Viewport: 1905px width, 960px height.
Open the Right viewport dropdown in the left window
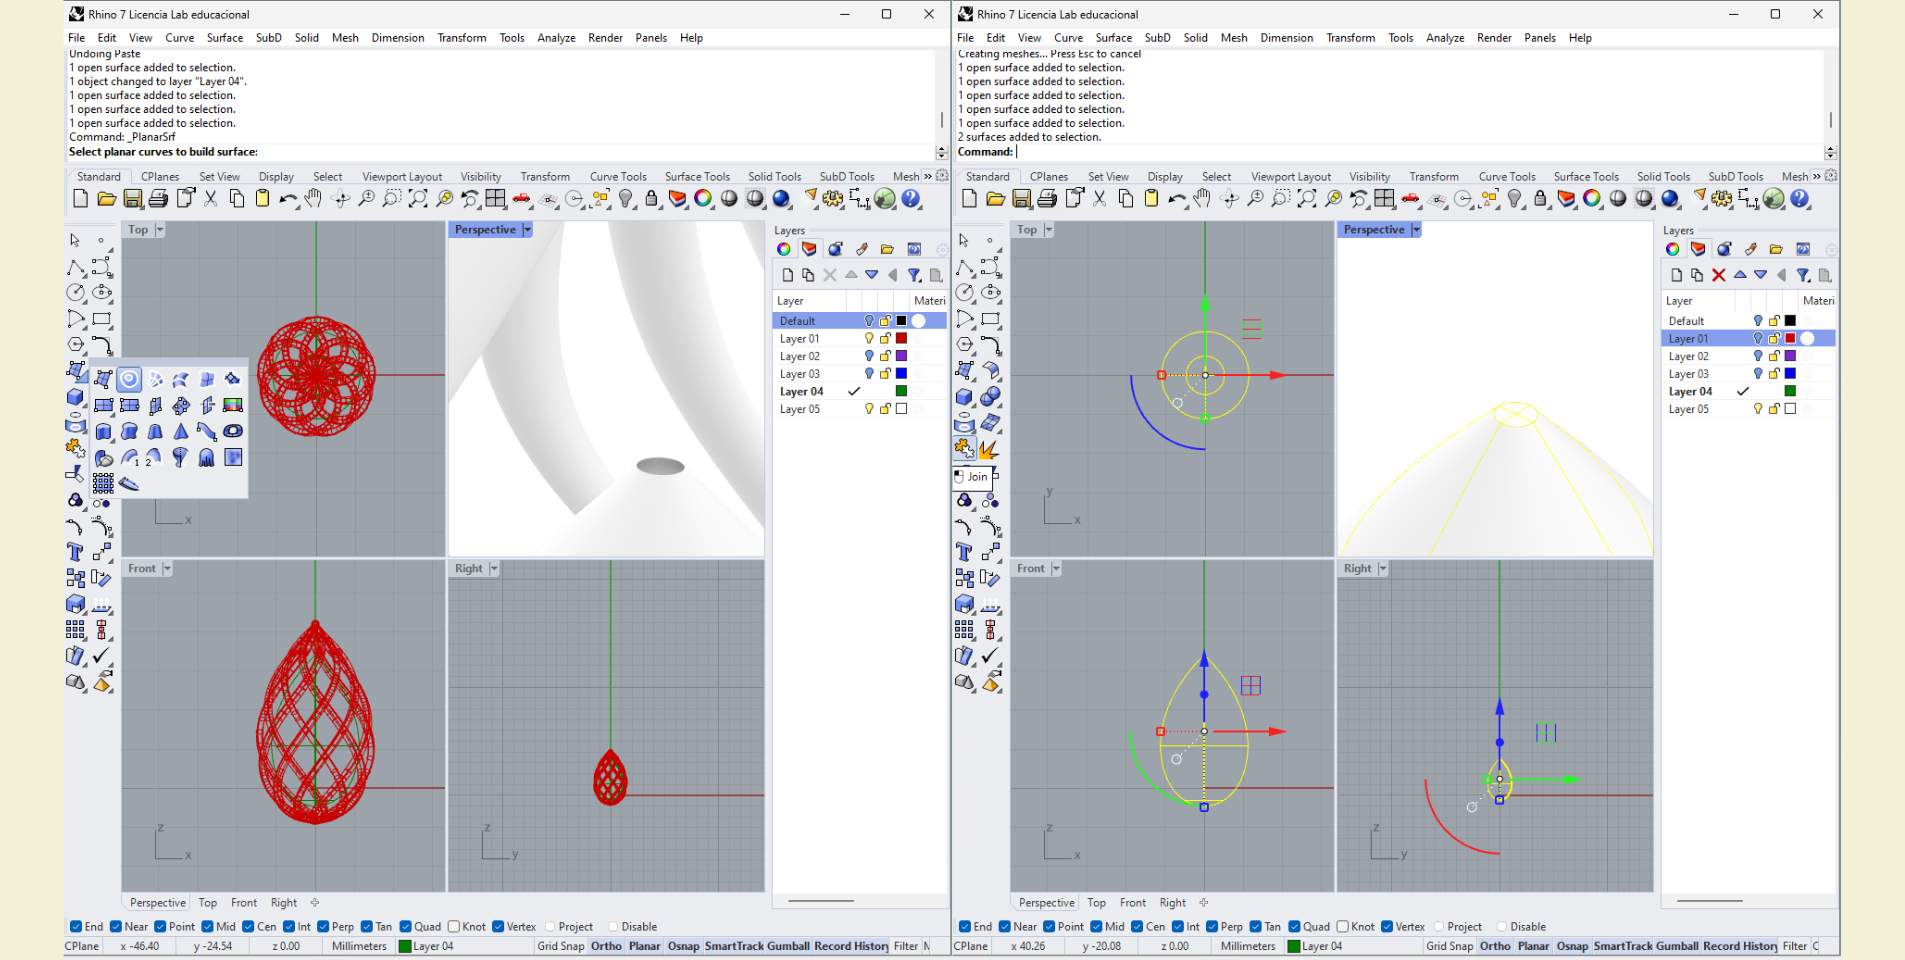(493, 569)
